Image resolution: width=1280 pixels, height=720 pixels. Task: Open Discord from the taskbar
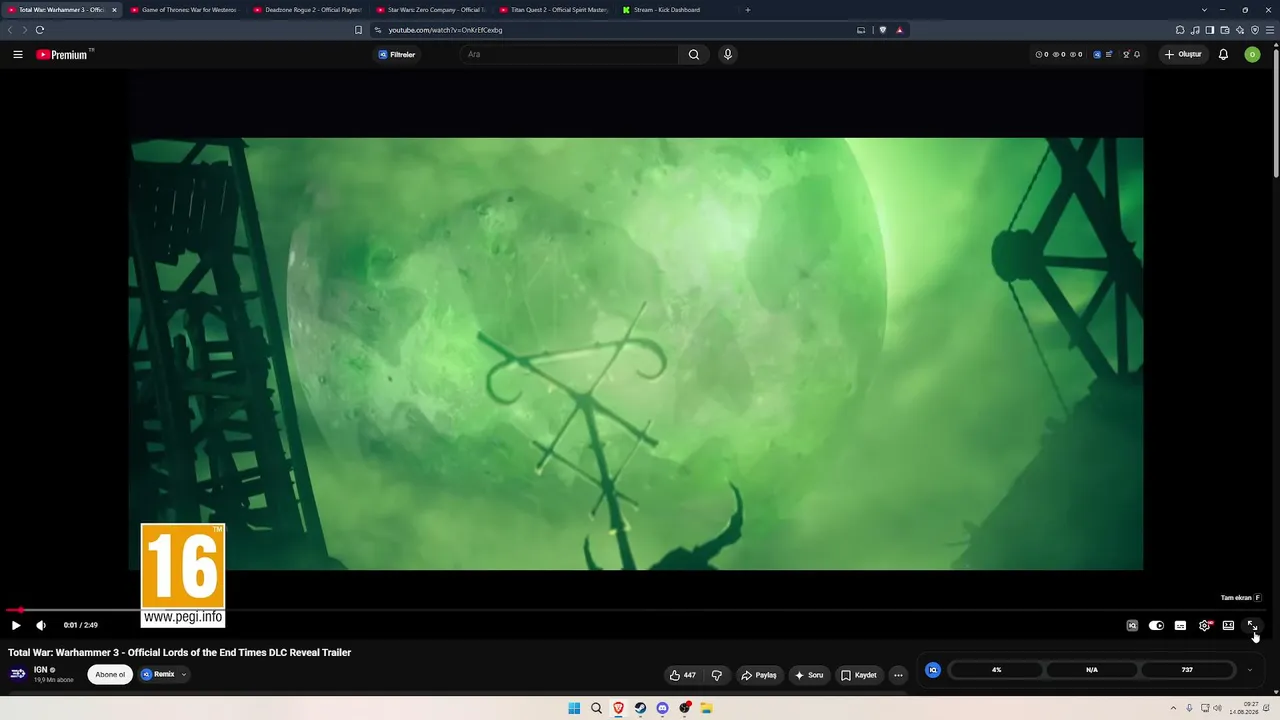pos(662,708)
